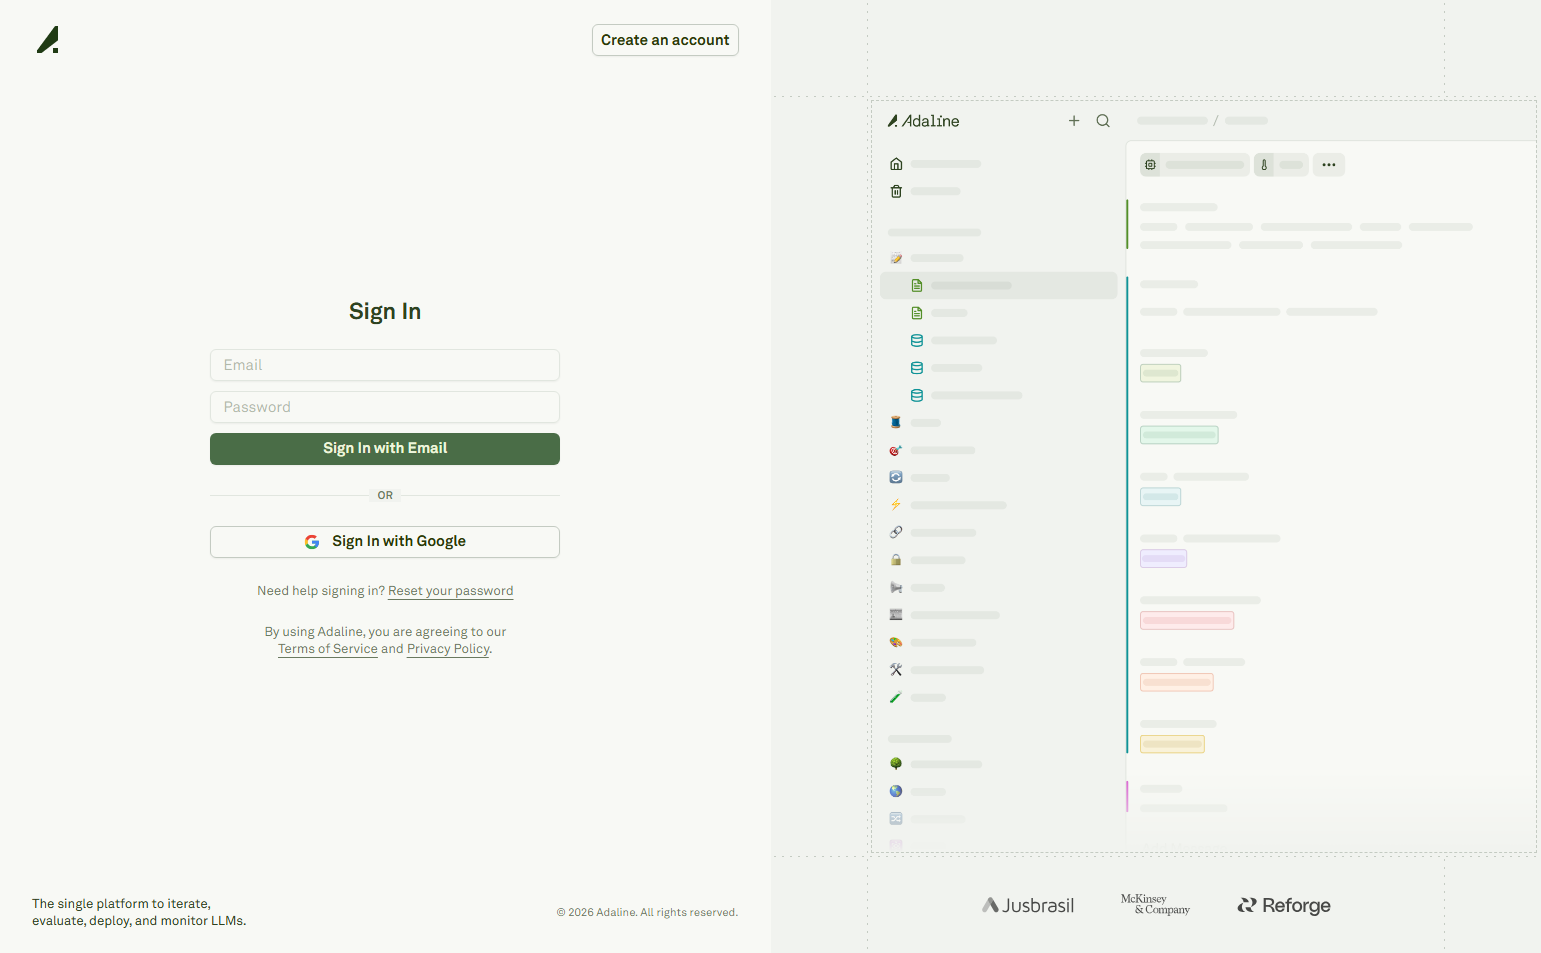Click the thermometer temperature icon in the toolbar
Image resolution: width=1541 pixels, height=953 pixels.
(1264, 165)
